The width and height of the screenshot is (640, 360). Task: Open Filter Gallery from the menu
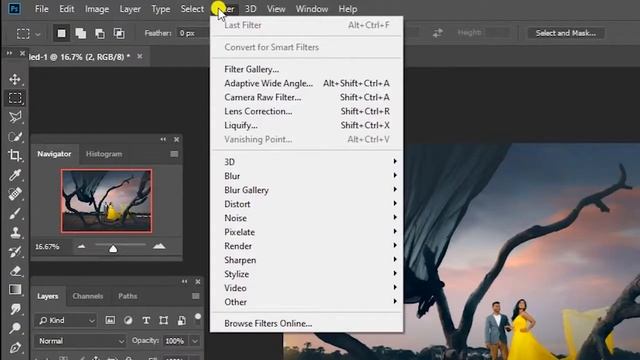[x=307, y=69]
